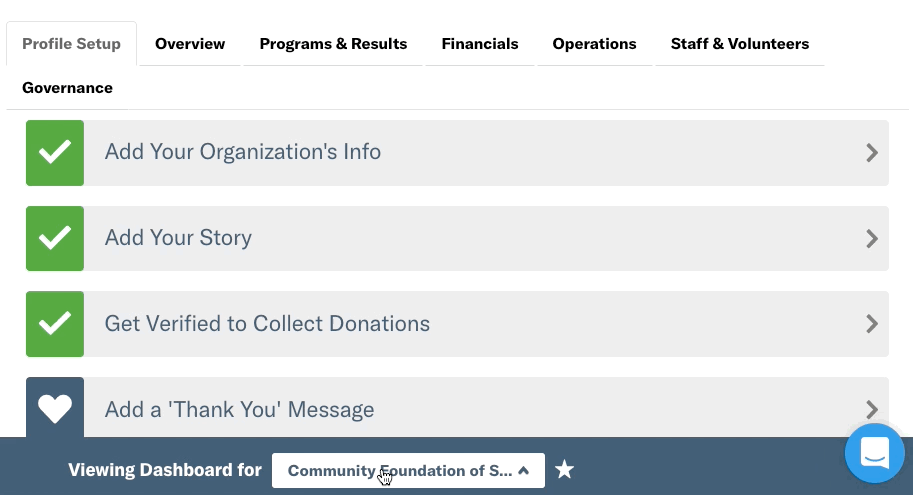Select the Staff & Volunteers tab

(x=739, y=44)
